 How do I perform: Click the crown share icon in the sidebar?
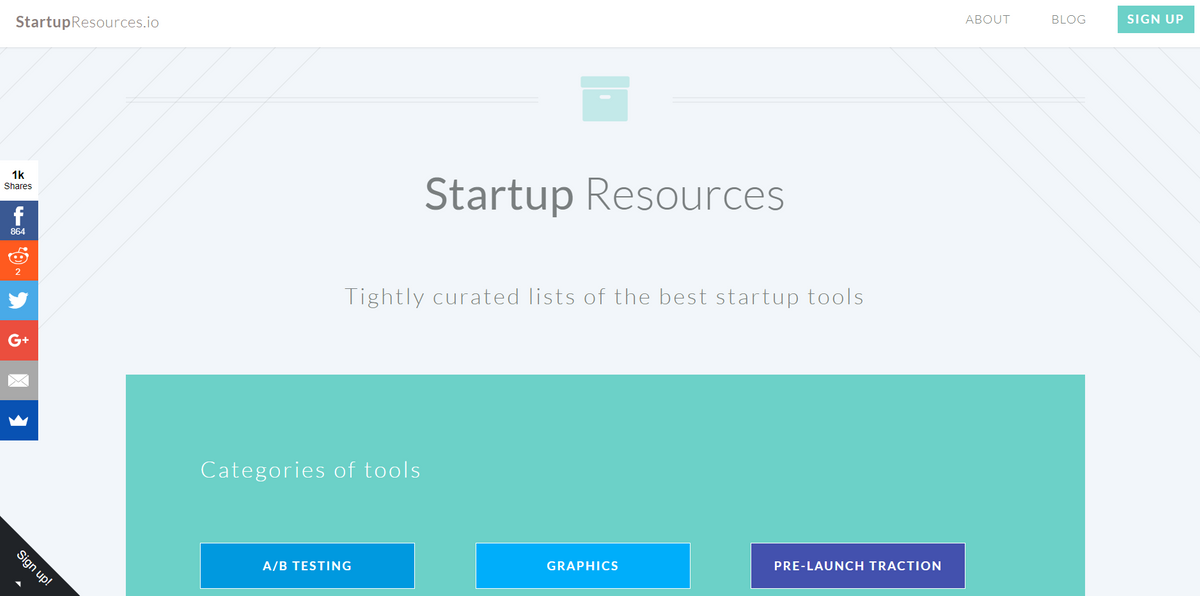pos(19,420)
